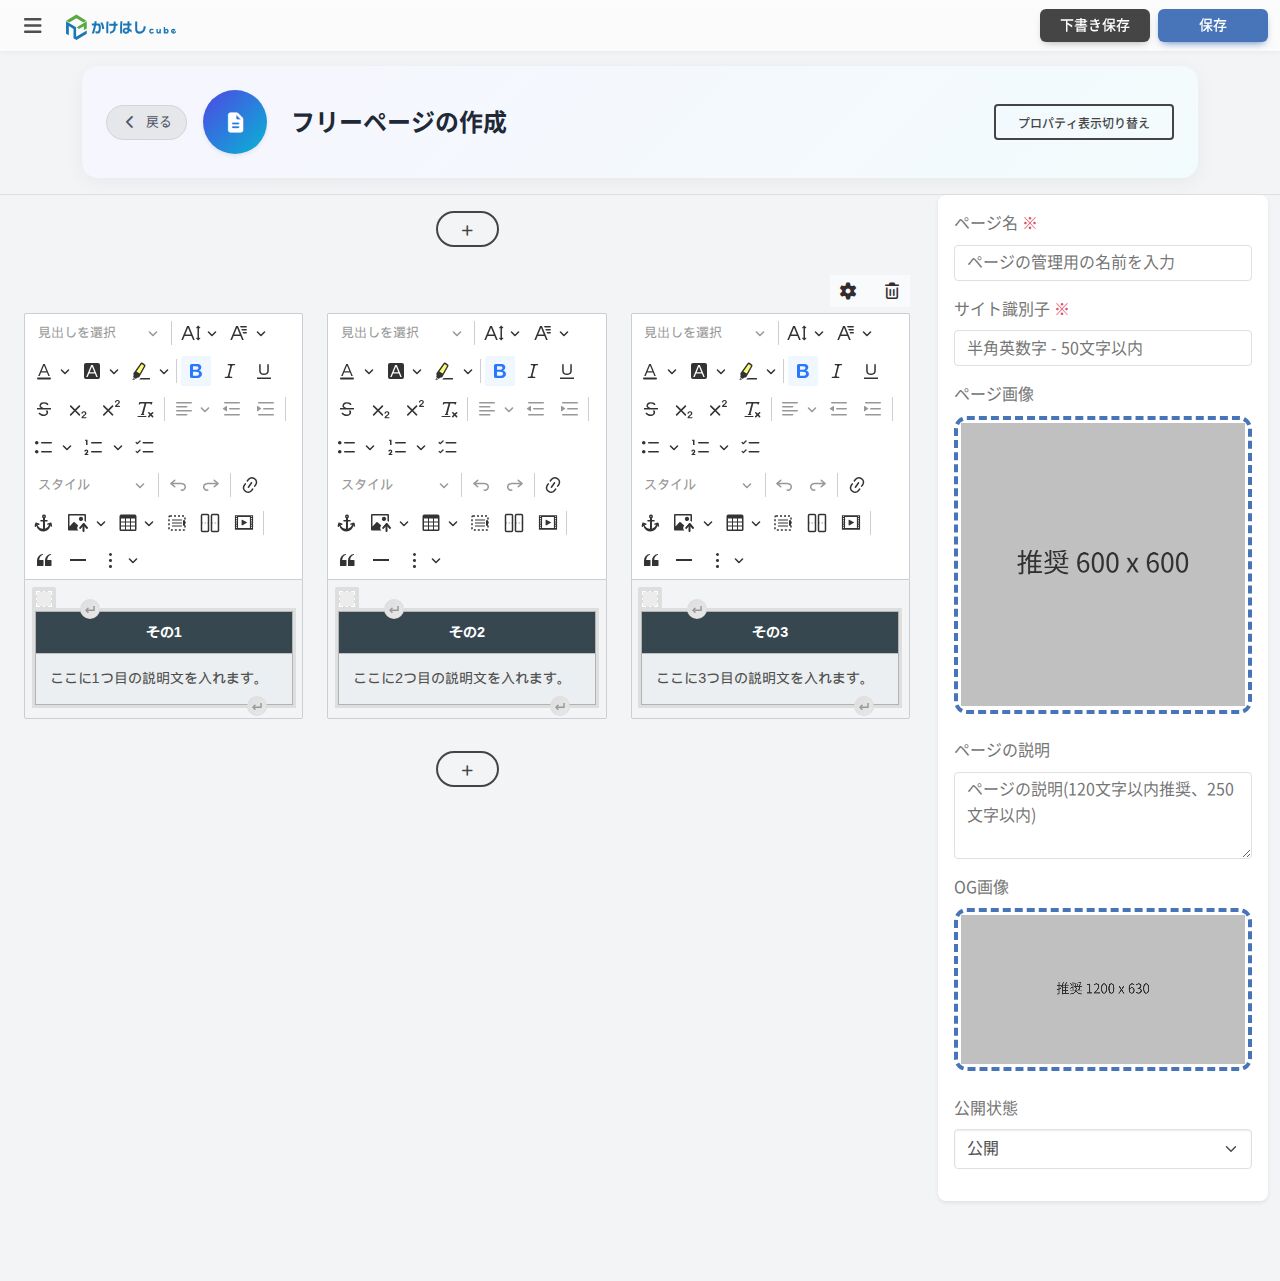Insert block quote in the その3 editor
The height and width of the screenshot is (1281, 1280).
coord(651,561)
